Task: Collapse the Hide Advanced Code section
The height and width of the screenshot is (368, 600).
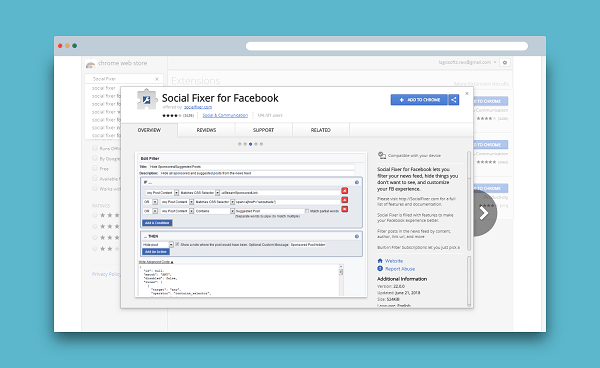Action: tap(156, 262)
